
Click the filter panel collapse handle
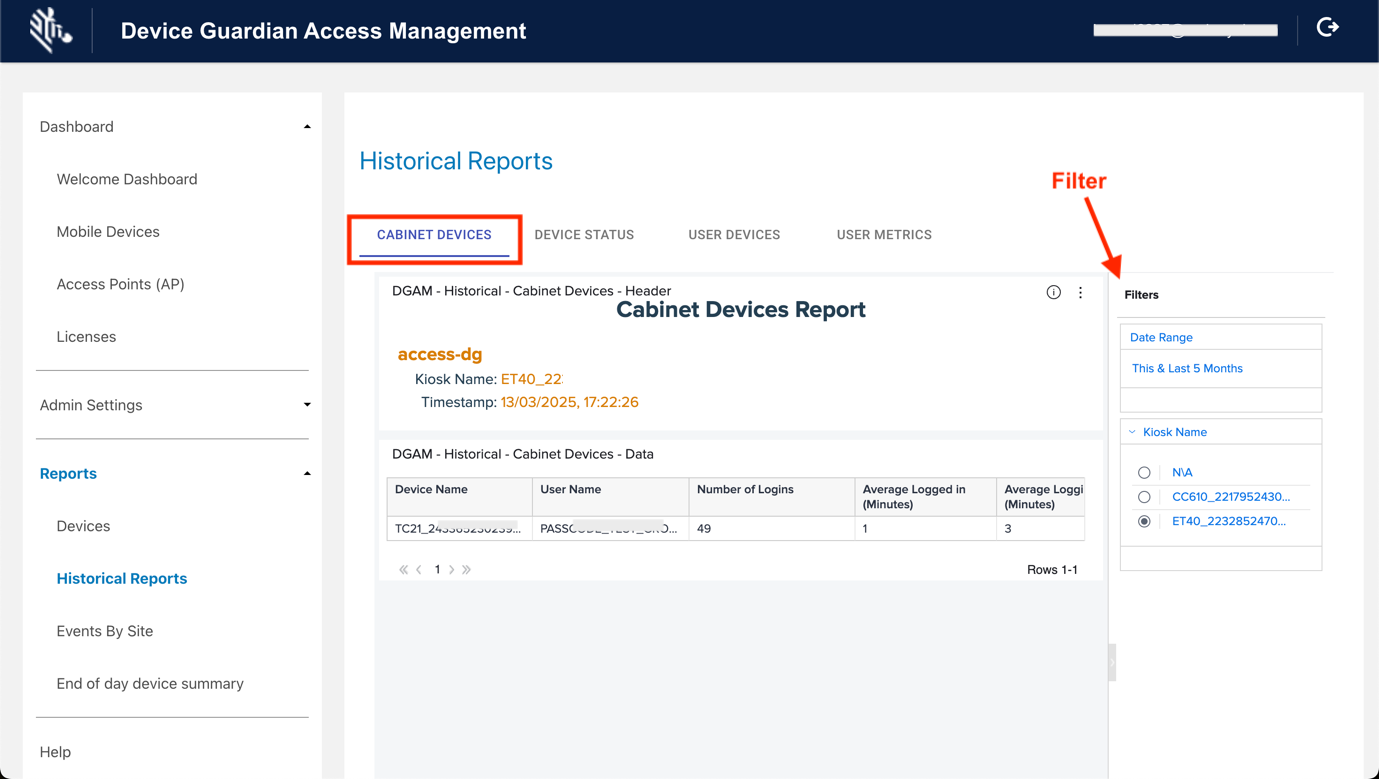[x=1112, y=662]
